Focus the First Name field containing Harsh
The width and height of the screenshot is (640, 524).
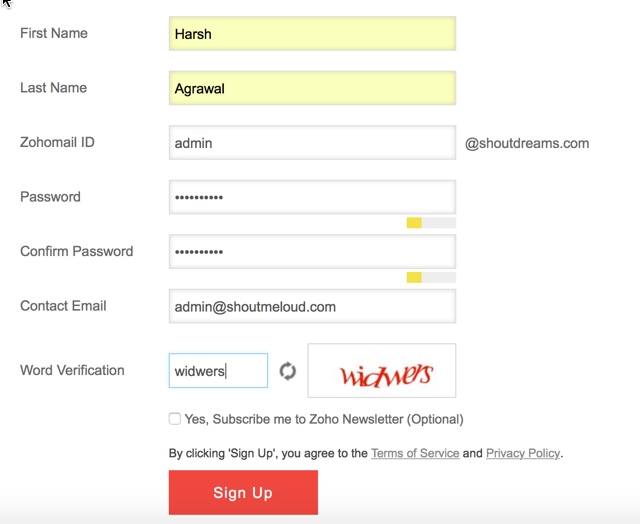click(x=312, y=33)
